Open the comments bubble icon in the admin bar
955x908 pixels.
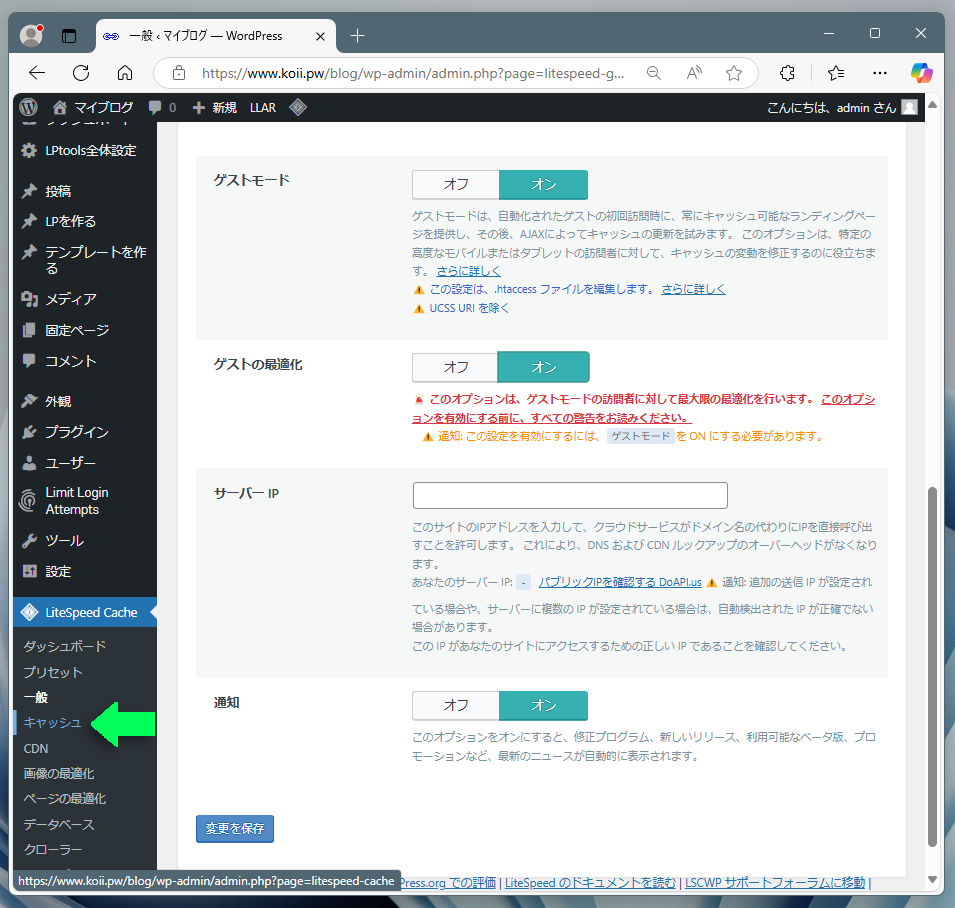[x=155, y=108]
